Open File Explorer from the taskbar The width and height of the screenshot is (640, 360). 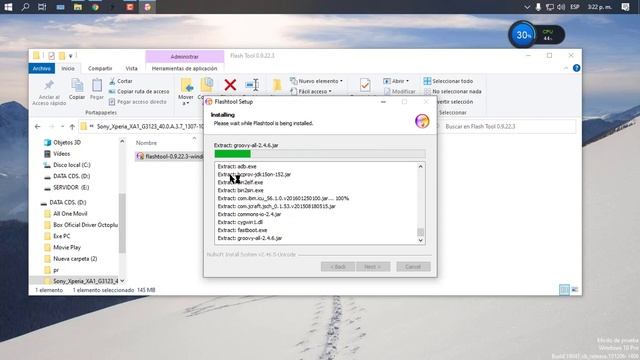point(78,7)
